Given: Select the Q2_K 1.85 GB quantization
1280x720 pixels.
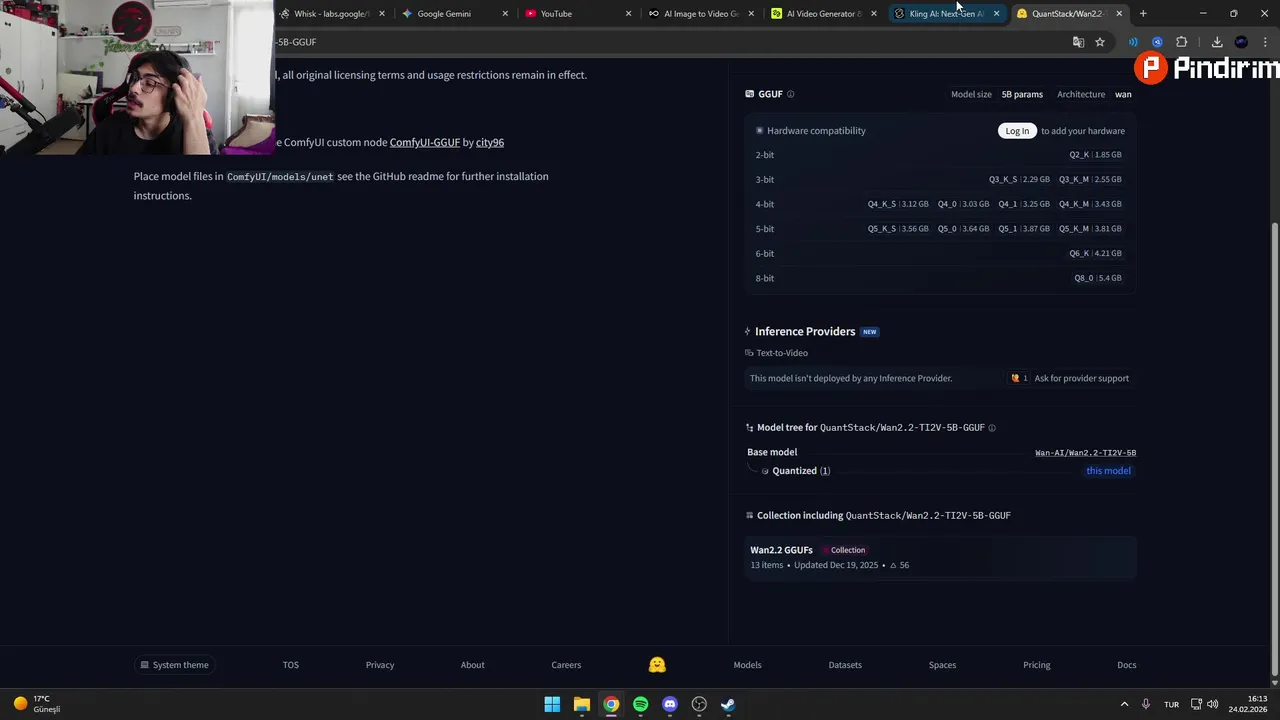Looking at the screenshot, I should [x=1095, y=155].
